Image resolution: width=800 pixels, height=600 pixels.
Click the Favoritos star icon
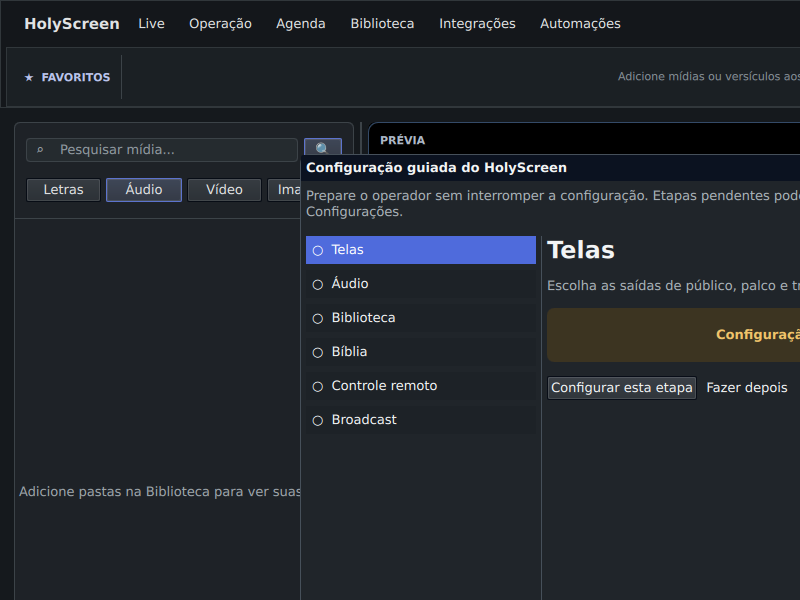coord(29,77)
